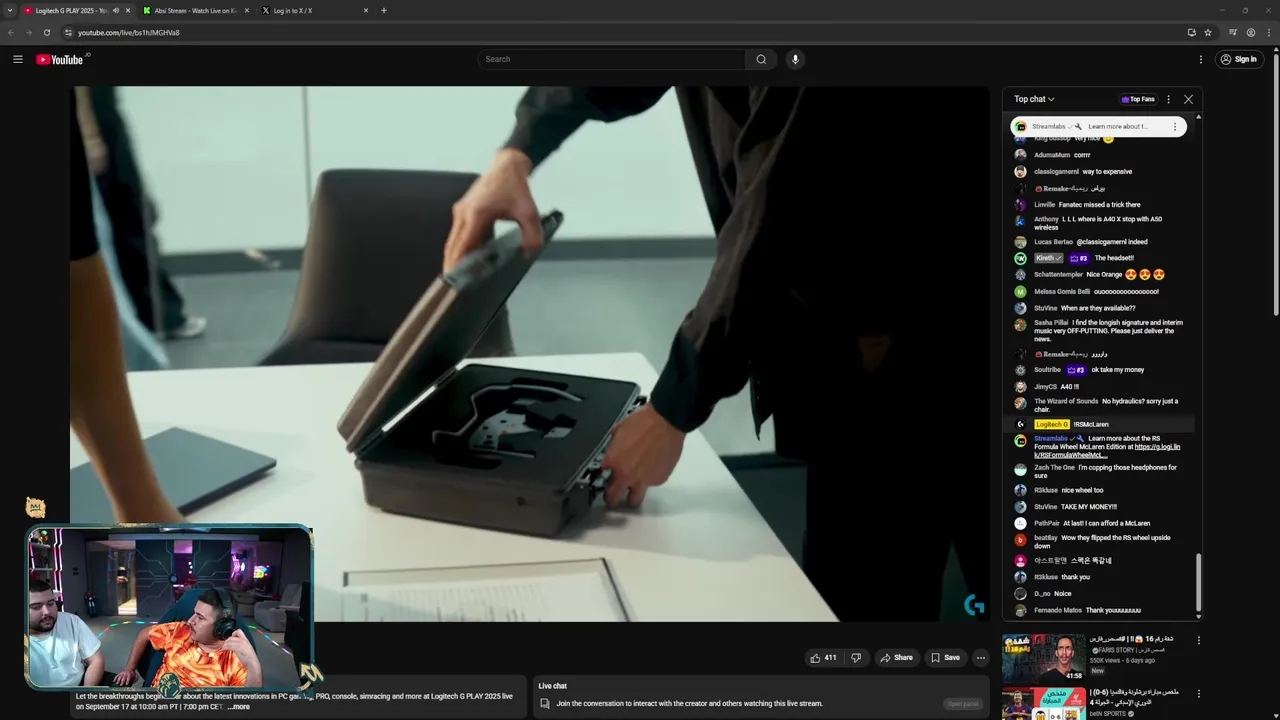Share the video with the Share button
The image size is (1280, 720).
click(x=896, y=657)
